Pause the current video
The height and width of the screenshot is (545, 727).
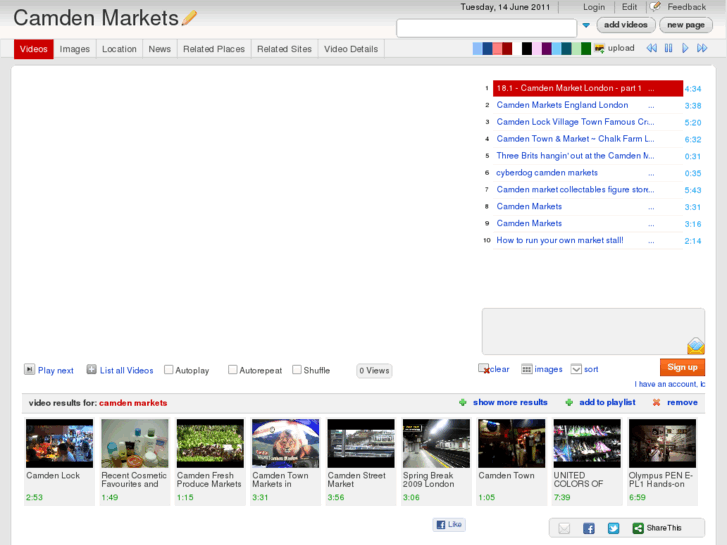[x=668, y=48]
